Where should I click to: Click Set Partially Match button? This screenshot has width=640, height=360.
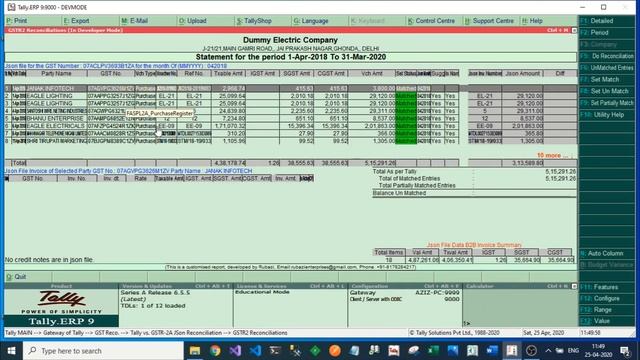[607, 103]
